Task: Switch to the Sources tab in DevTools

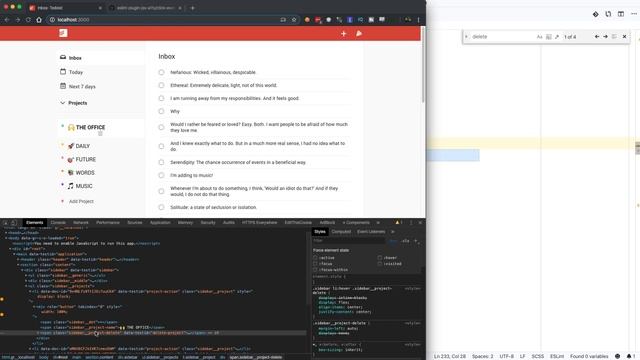Action: (x=135, y=223)
